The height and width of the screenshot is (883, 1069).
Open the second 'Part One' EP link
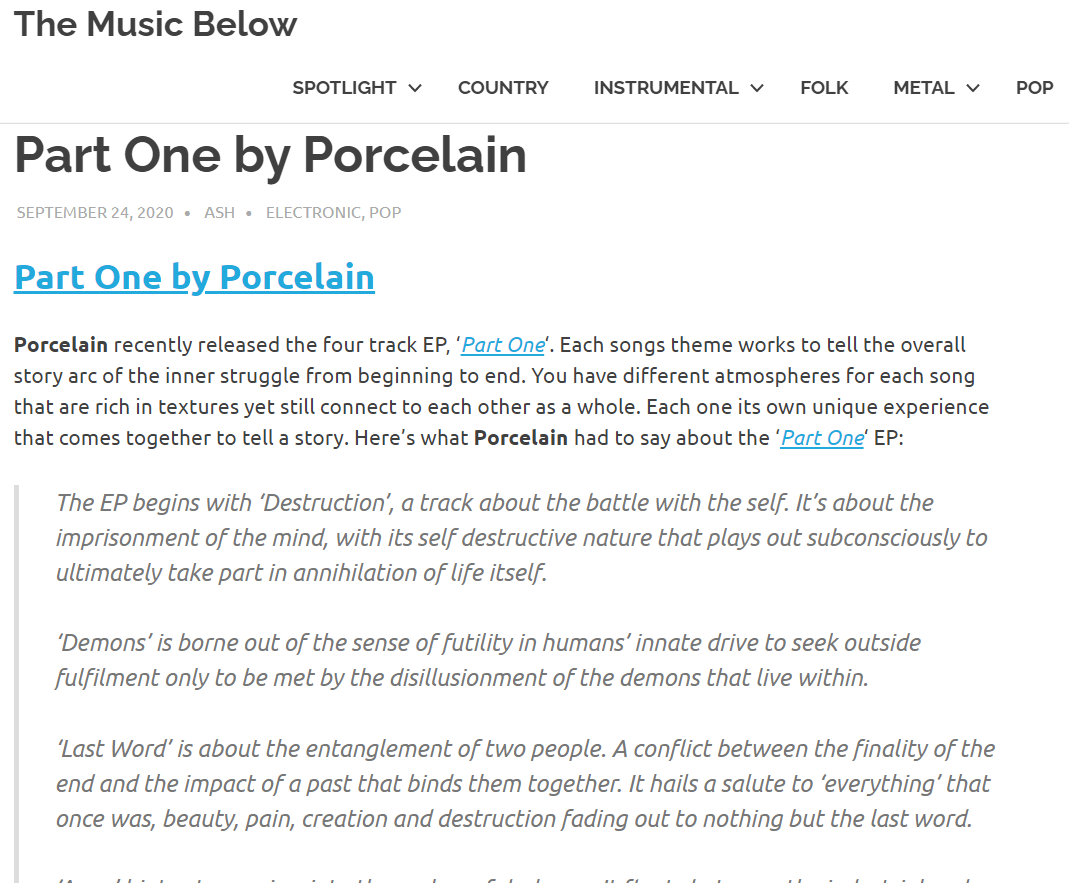tap(821, 437)
